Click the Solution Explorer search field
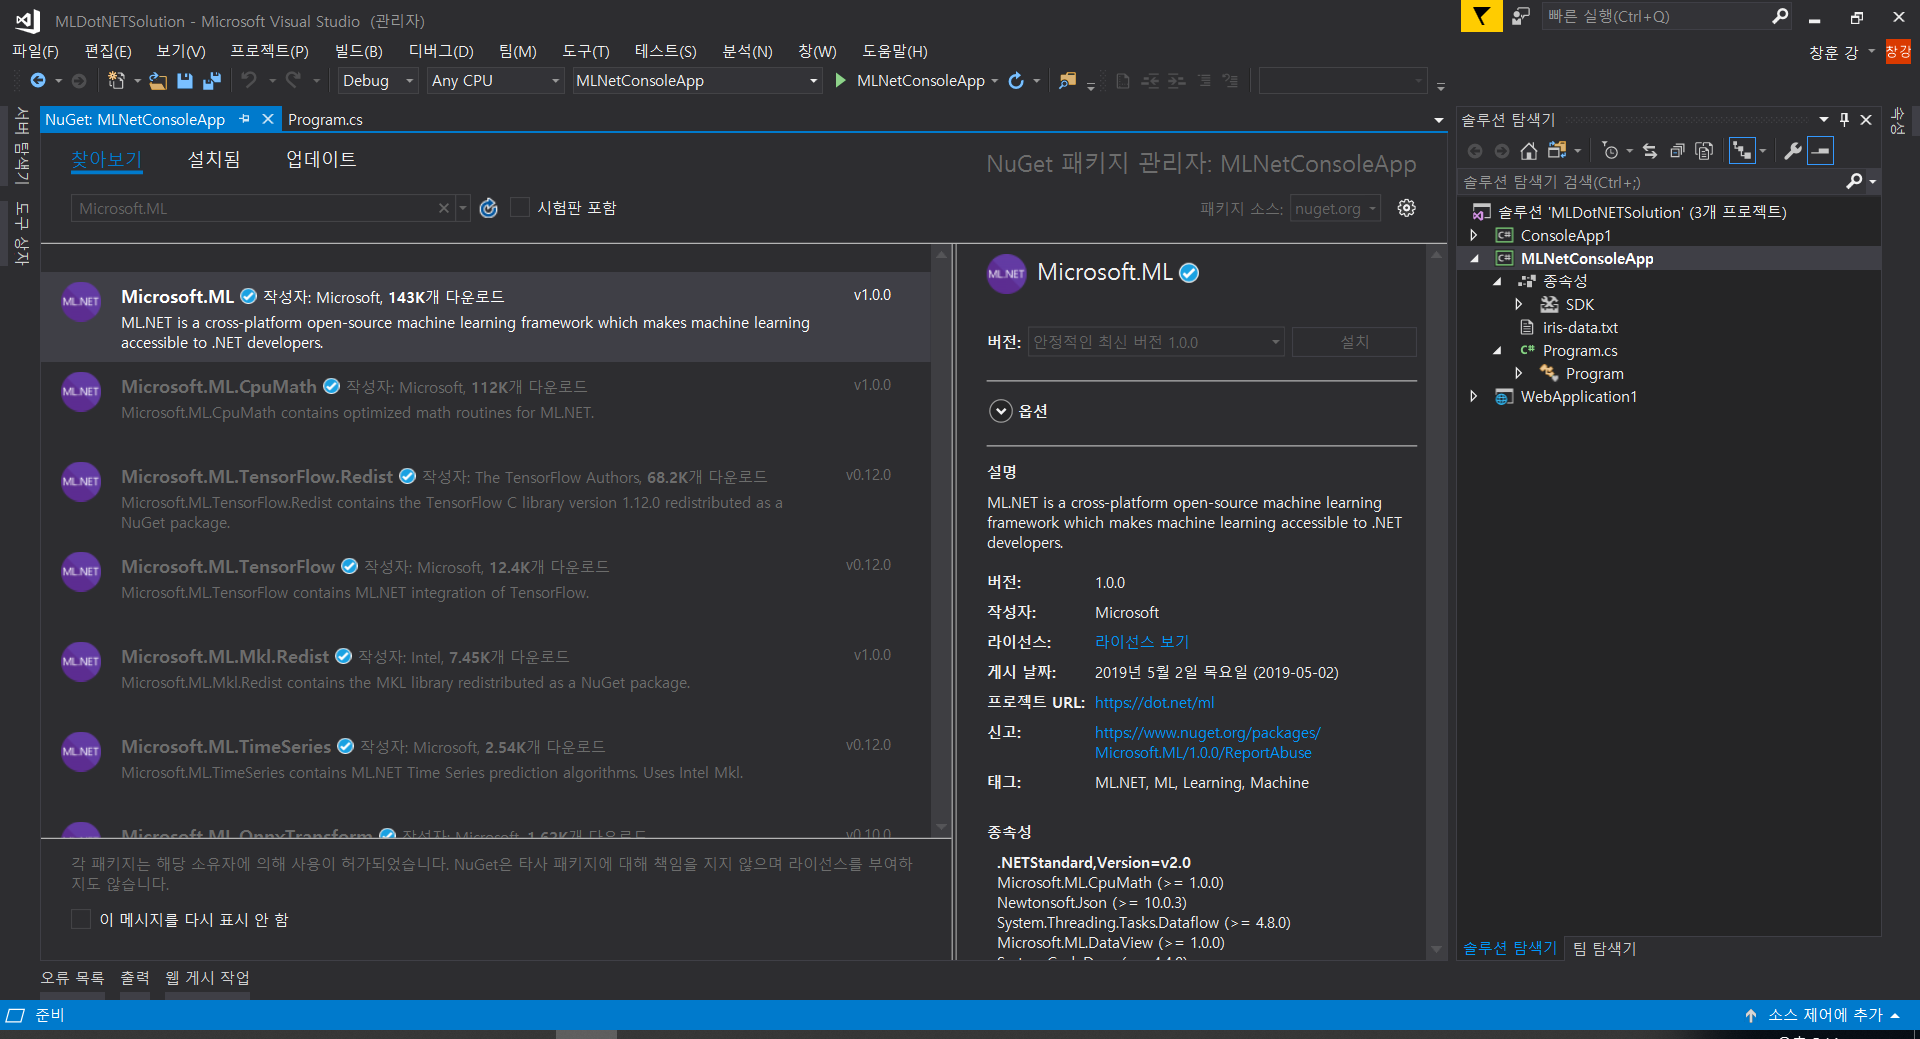 point(1651,182)
